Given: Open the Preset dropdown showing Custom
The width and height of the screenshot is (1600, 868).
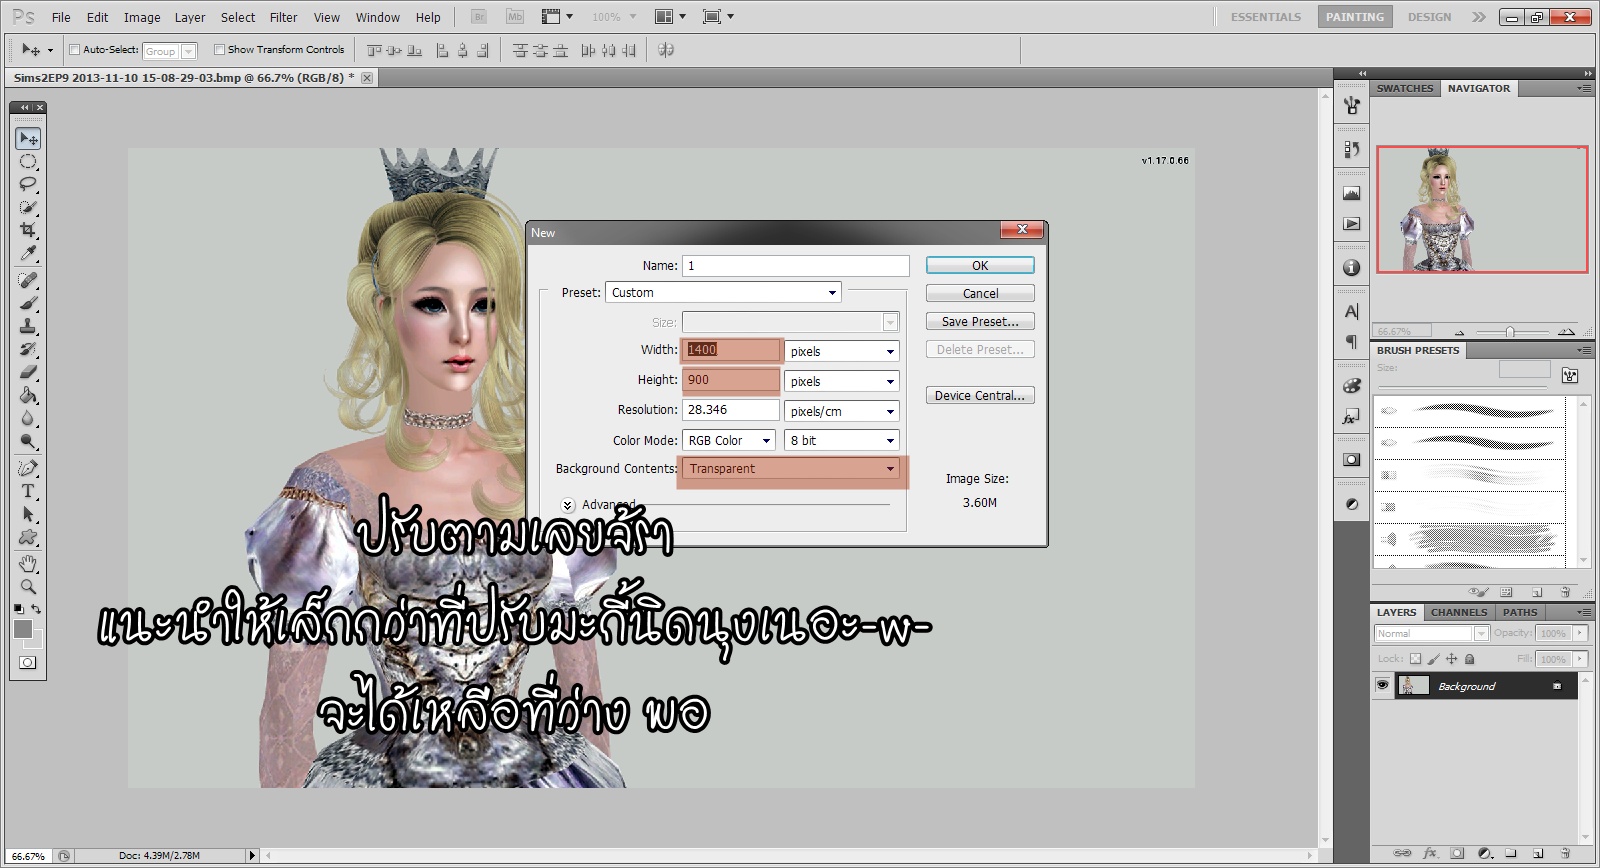Looking at the screenshot, I should (723, 292).
